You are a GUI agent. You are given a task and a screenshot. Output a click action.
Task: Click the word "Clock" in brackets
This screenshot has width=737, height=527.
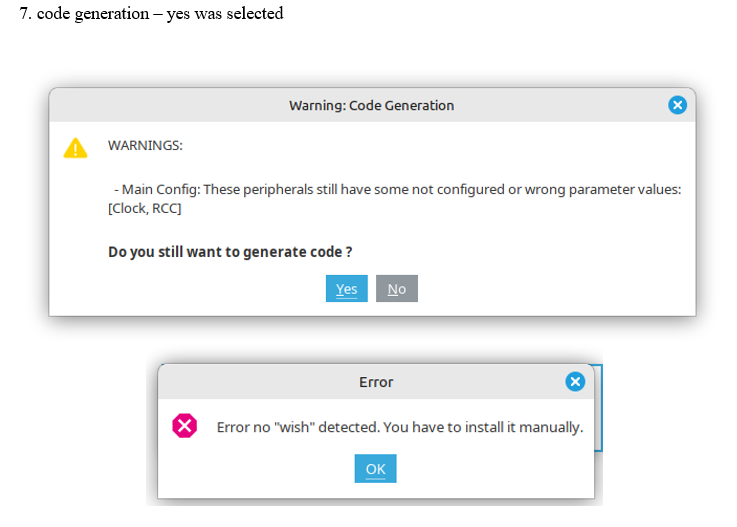pyautogui.click(x=132, y=209)
